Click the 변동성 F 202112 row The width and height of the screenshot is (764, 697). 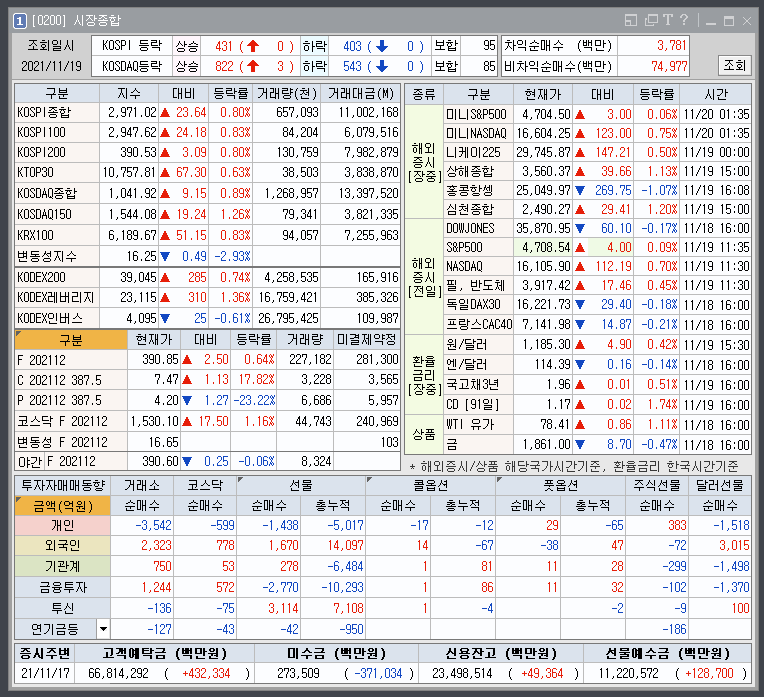208,442
